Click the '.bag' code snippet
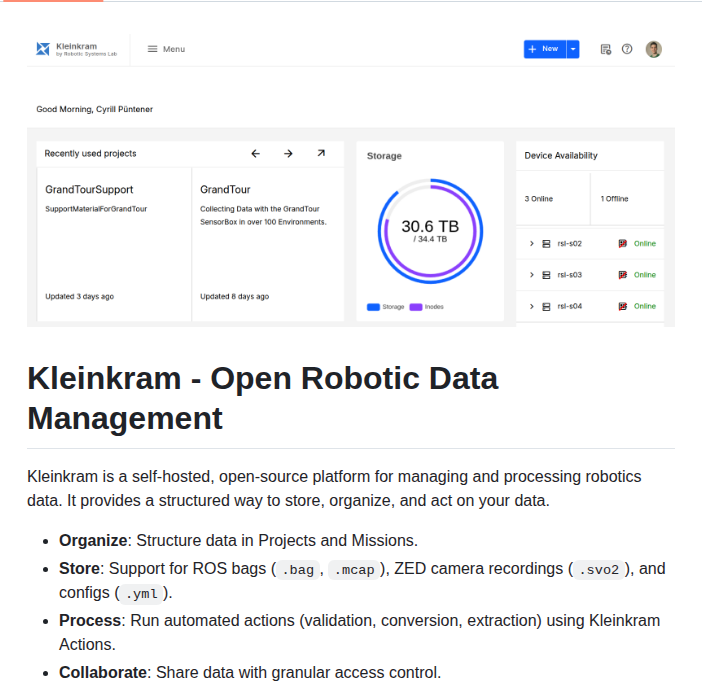Image resolution: width=702 pixels, height=693 pixels. pos(298,570)
